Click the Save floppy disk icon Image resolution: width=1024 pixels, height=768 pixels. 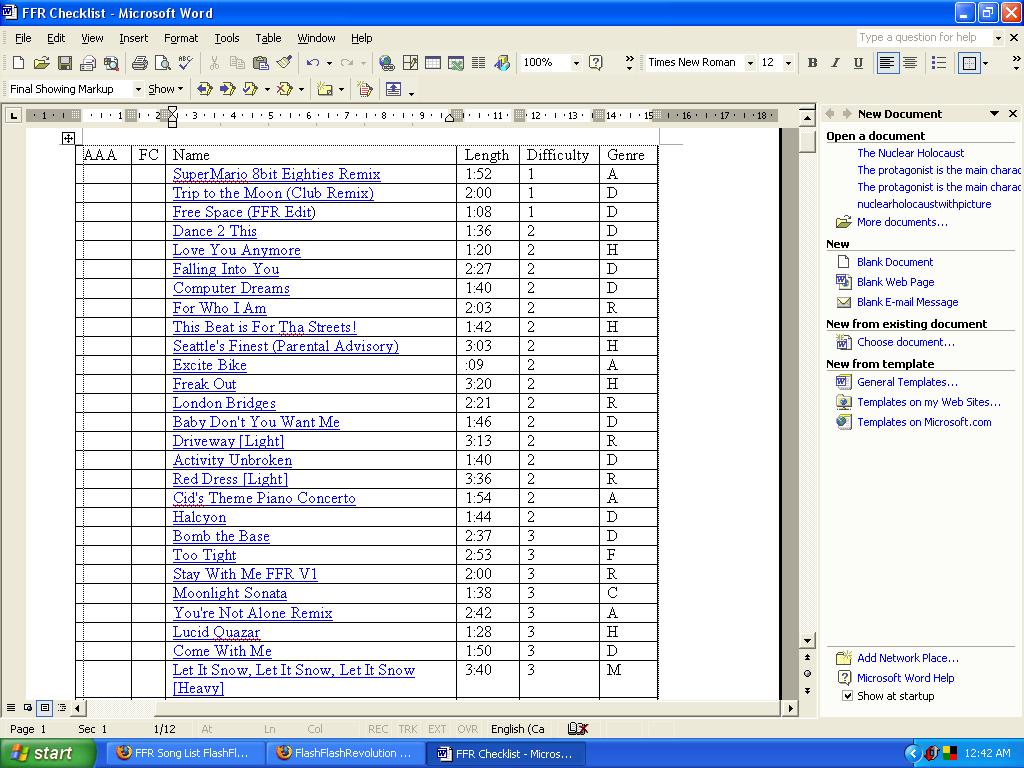point(64,63)
